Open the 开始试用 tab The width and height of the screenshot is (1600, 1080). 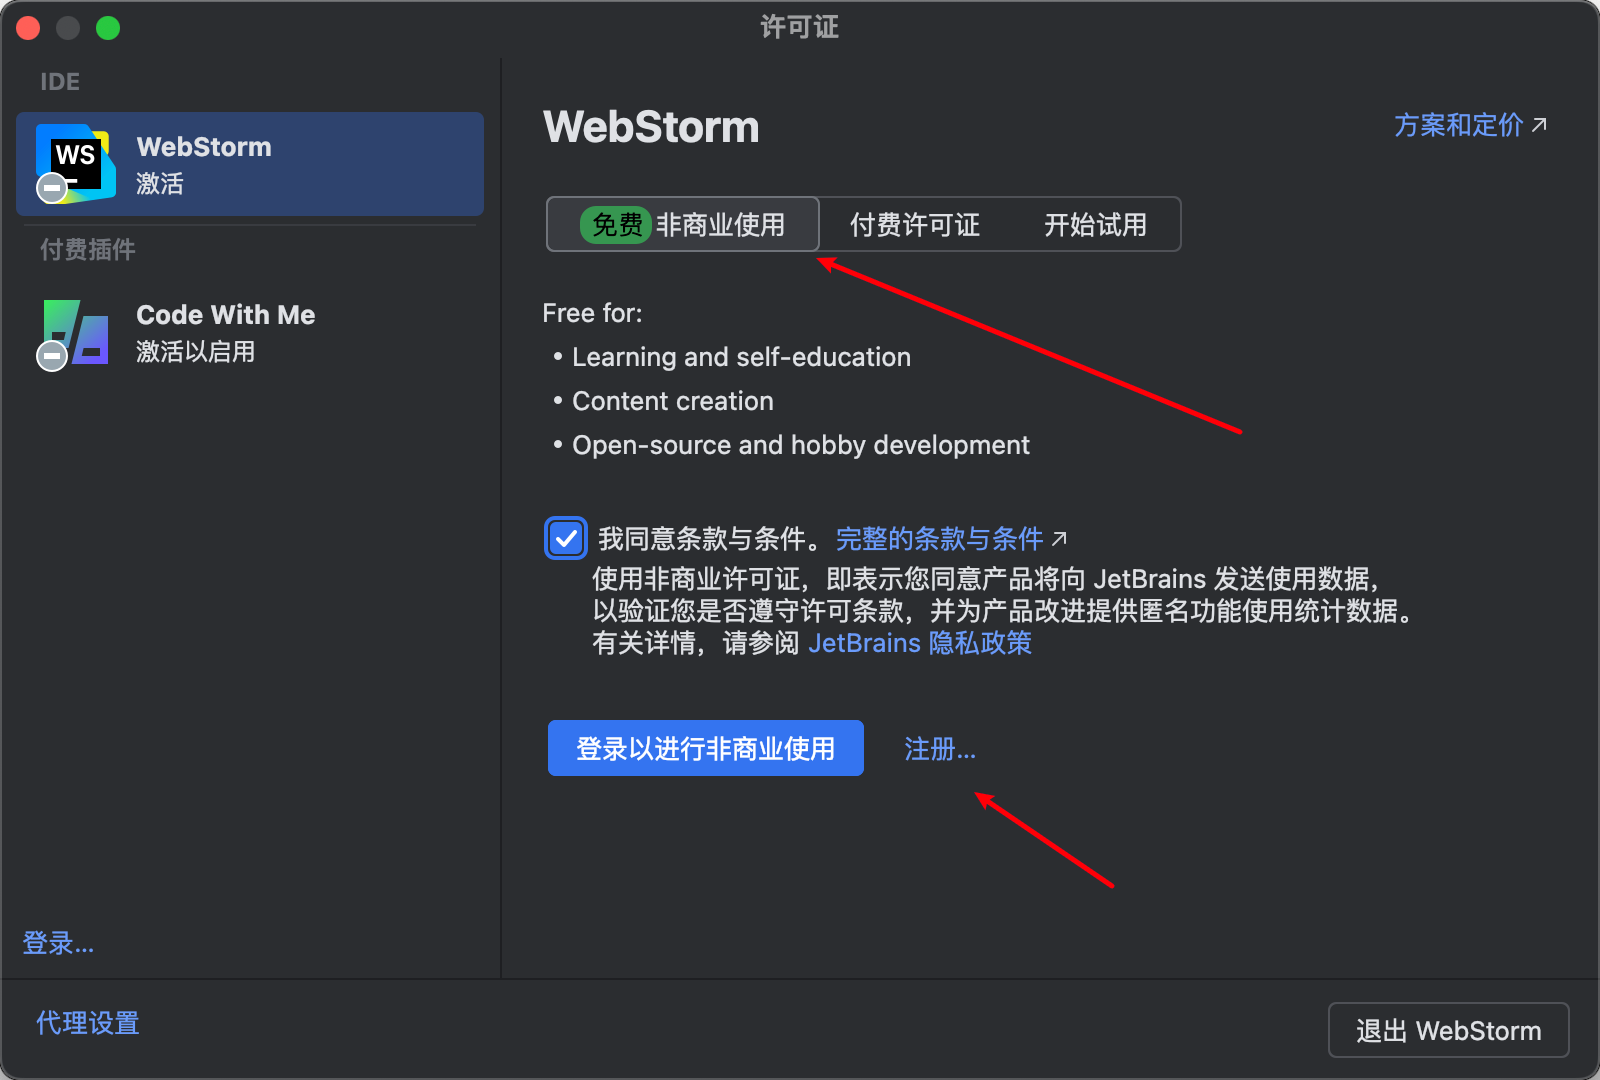click(x=1095, y=224)
